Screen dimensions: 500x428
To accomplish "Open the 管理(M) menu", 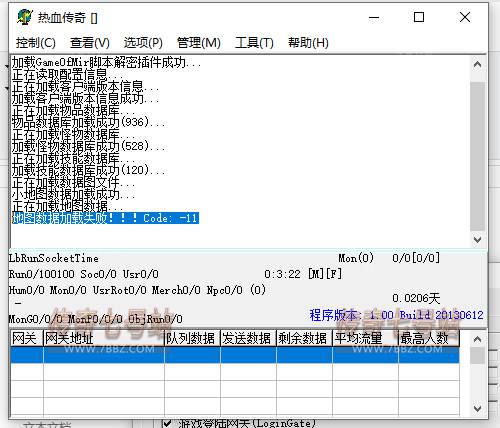I will tap(199, 43).
